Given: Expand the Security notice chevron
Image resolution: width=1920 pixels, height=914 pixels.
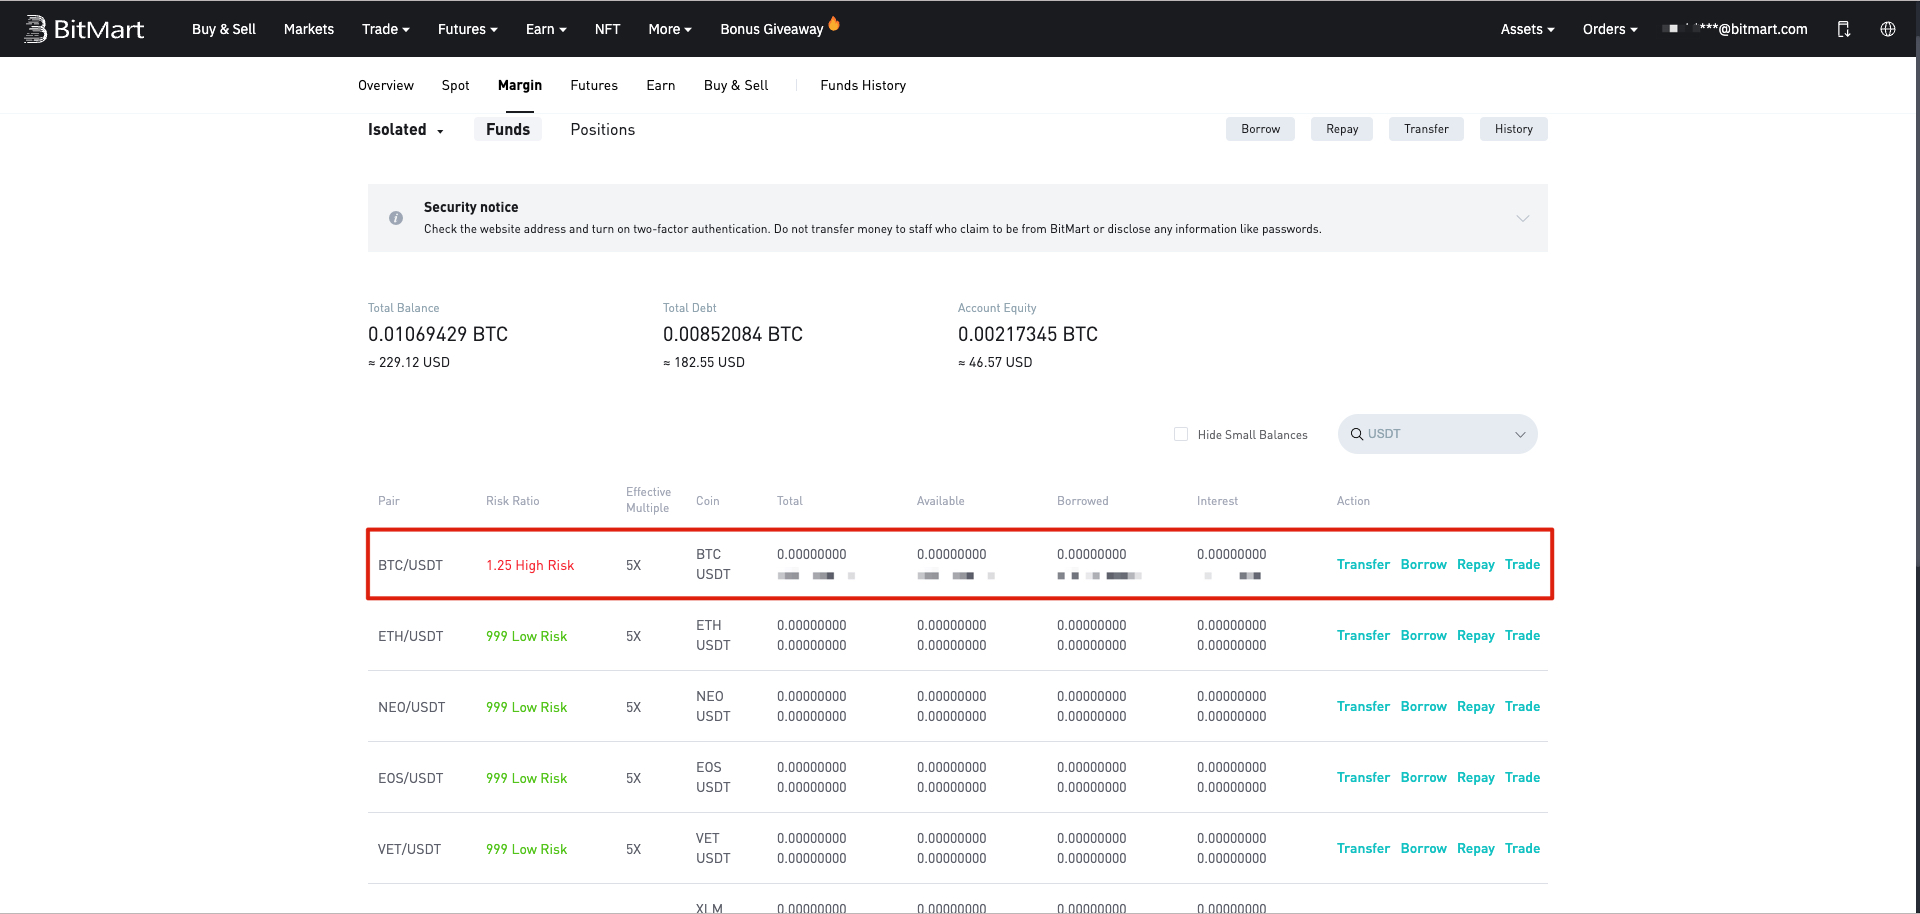Looking at the screenshot, I should coord(1522,218).
